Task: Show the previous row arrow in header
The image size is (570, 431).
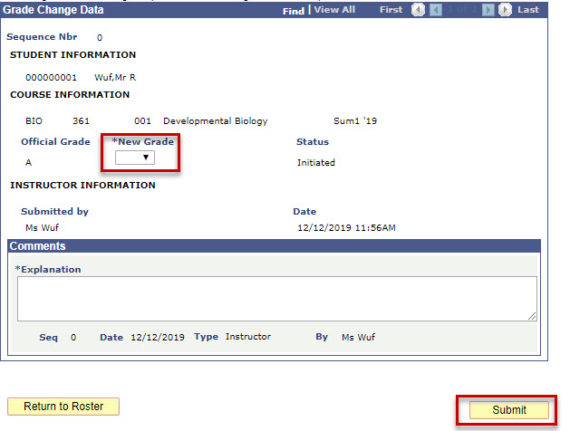Action: (435, 10)
